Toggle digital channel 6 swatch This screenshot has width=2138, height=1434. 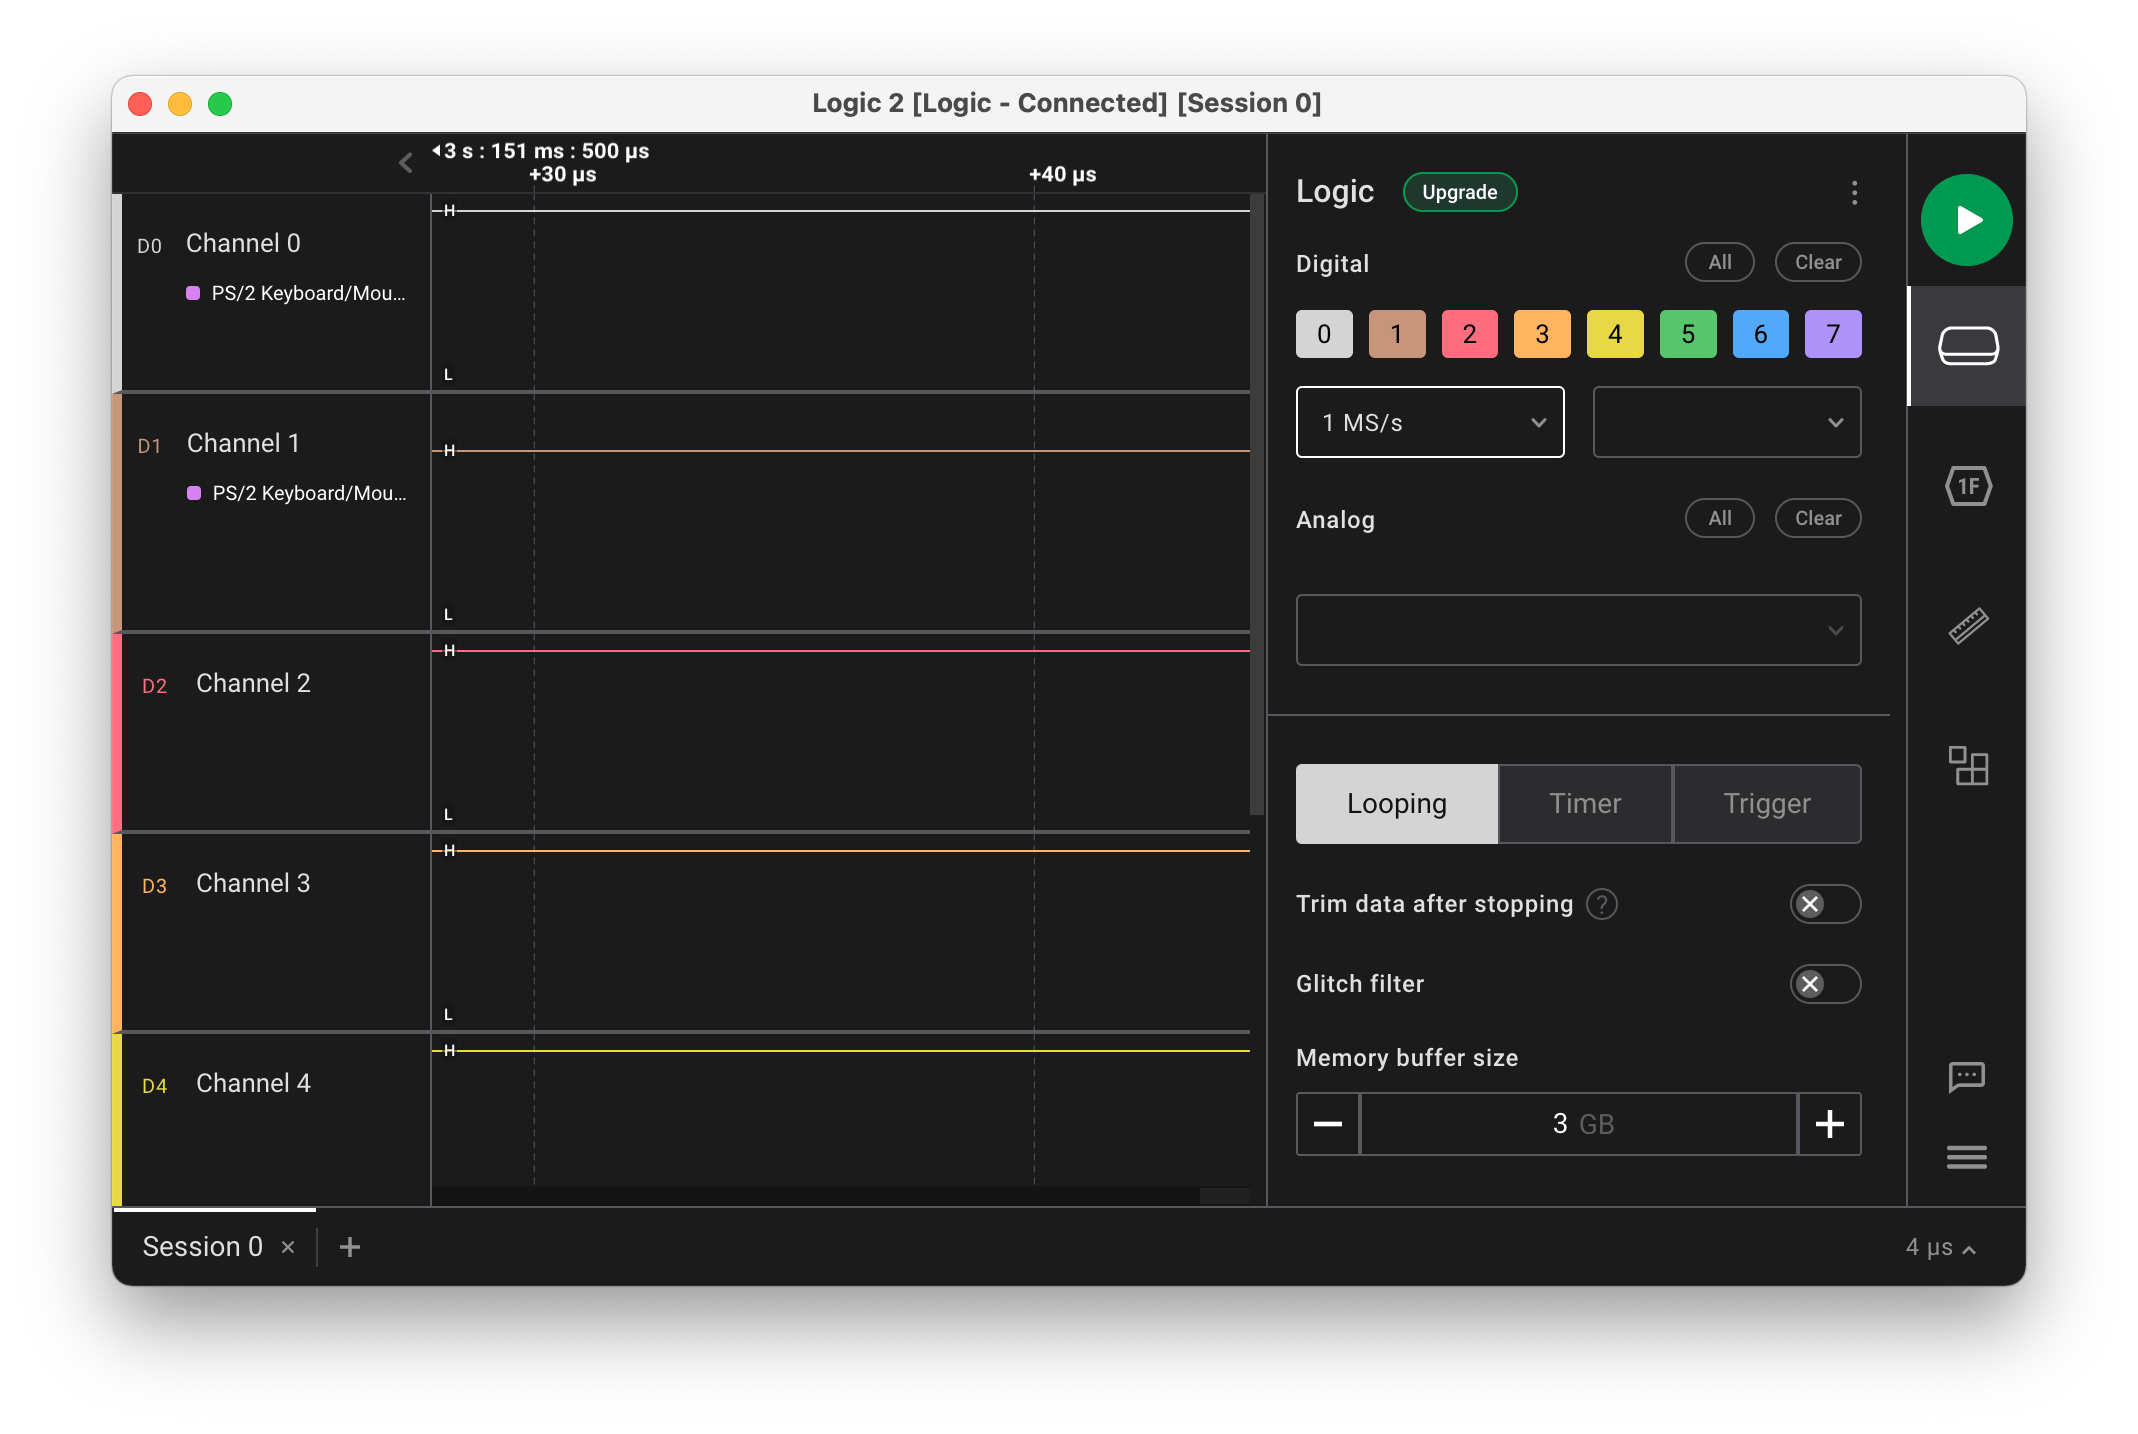1761,334
